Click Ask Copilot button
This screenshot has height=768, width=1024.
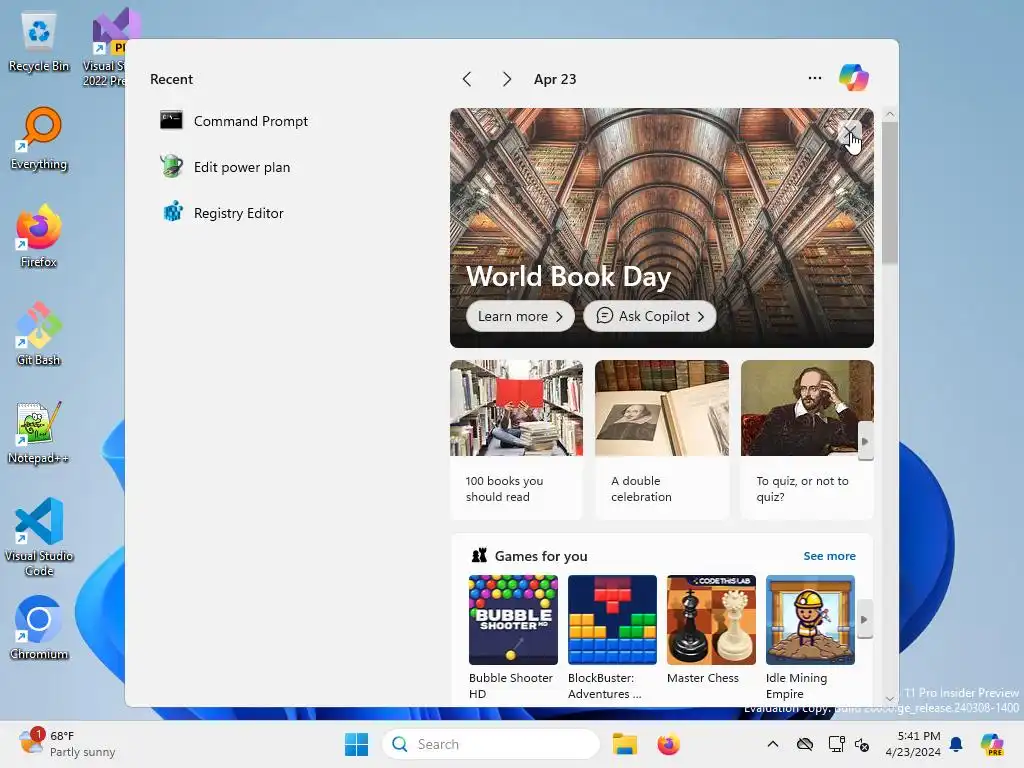(650, 316)
